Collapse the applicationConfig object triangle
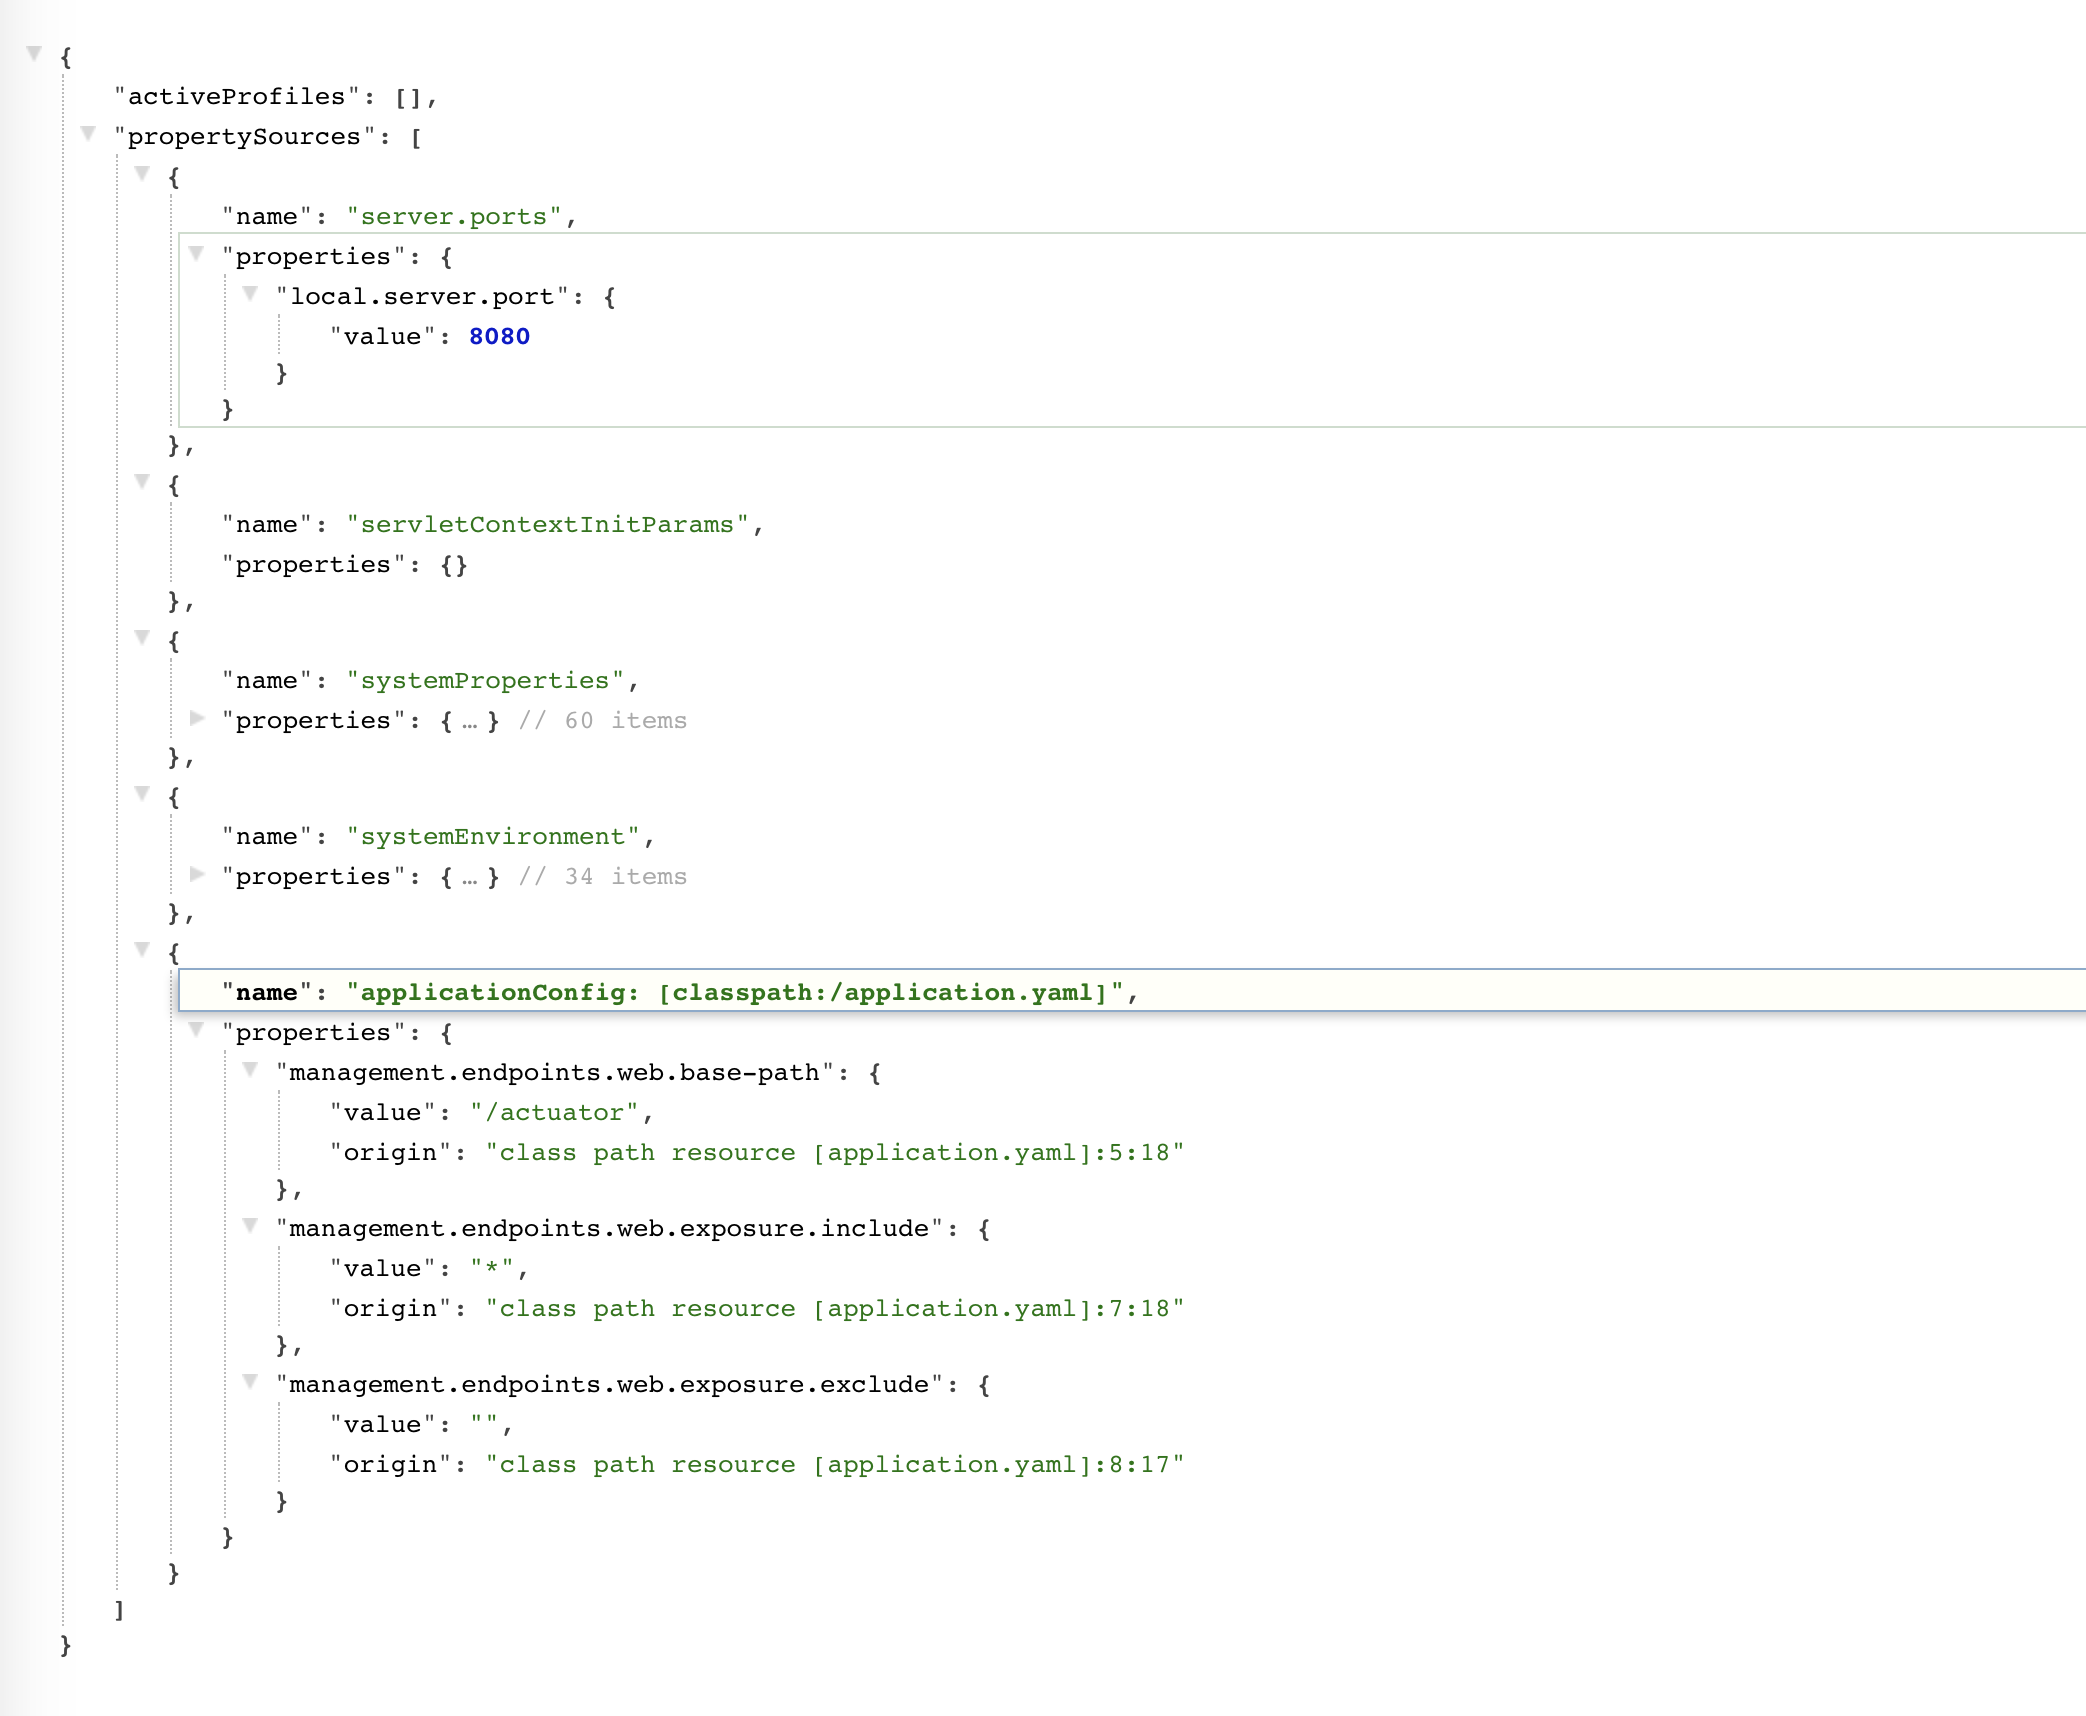2086x1716 pixels. [x=142, y=949]
